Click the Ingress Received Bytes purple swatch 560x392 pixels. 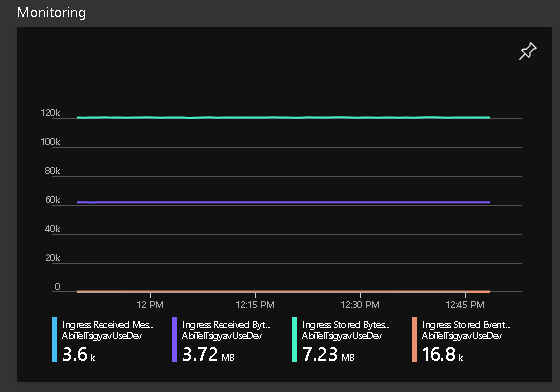click(174, 340)
